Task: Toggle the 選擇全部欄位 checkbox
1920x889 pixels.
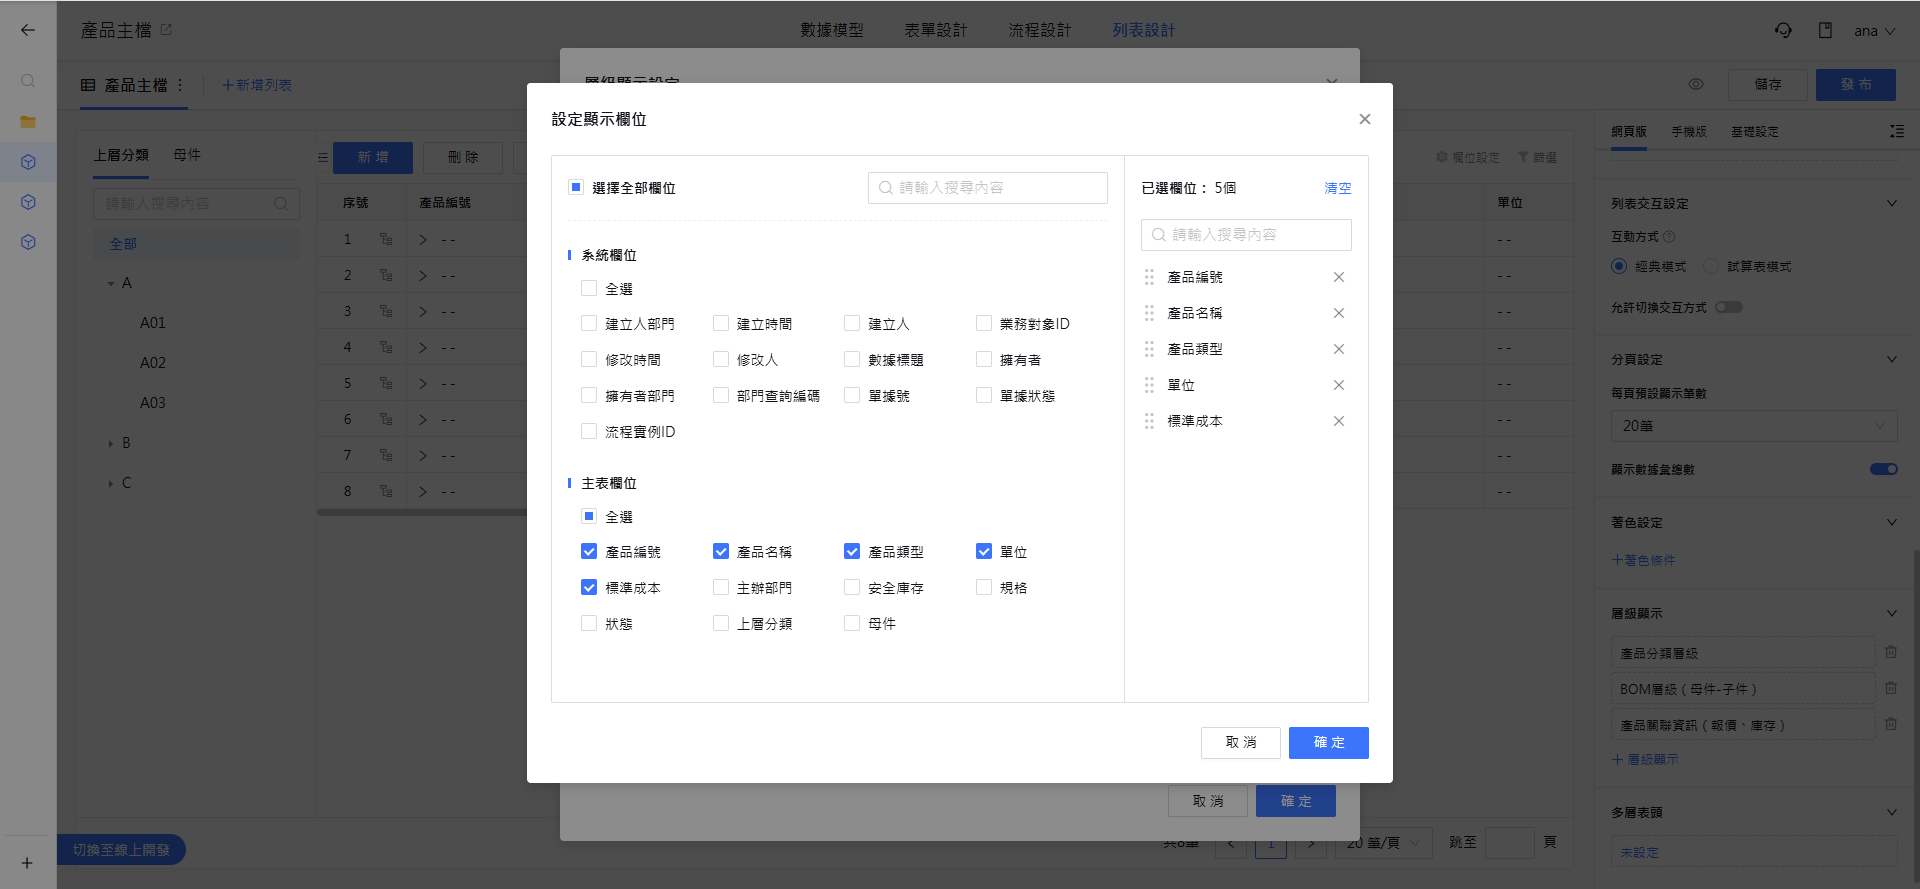Action: (x=576, y=187)
